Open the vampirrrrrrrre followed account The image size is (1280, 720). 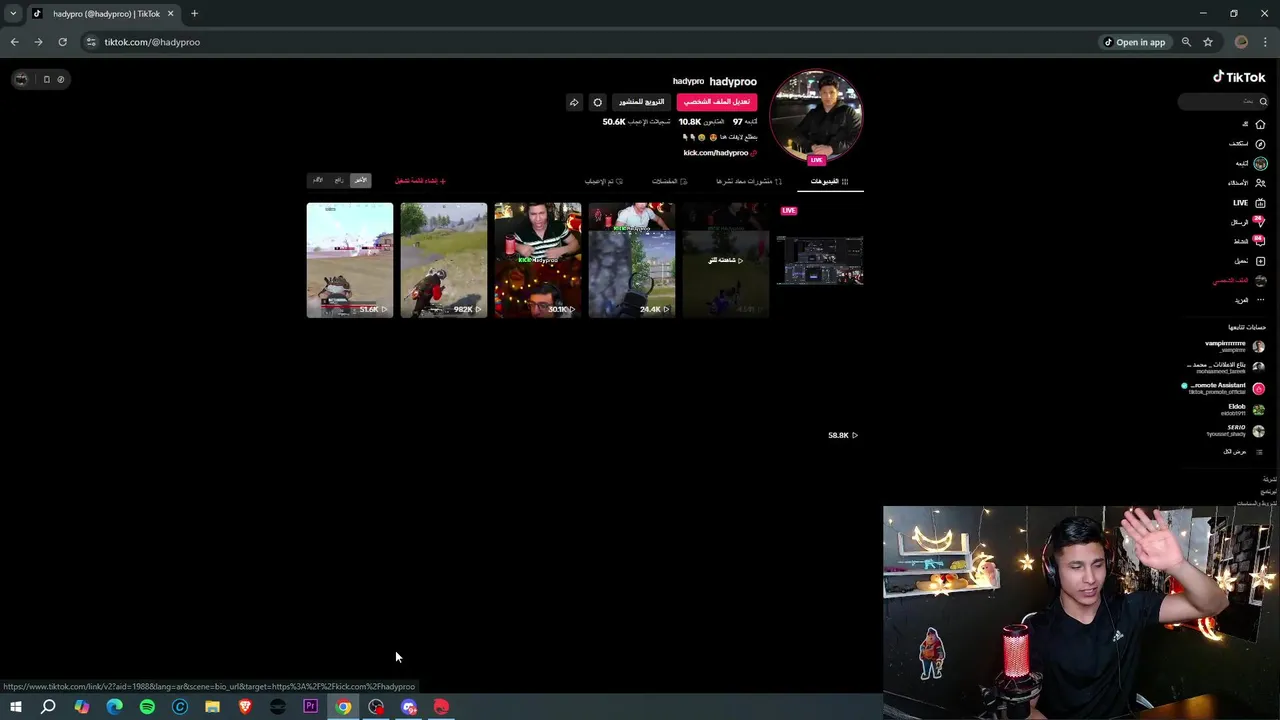1236,346
